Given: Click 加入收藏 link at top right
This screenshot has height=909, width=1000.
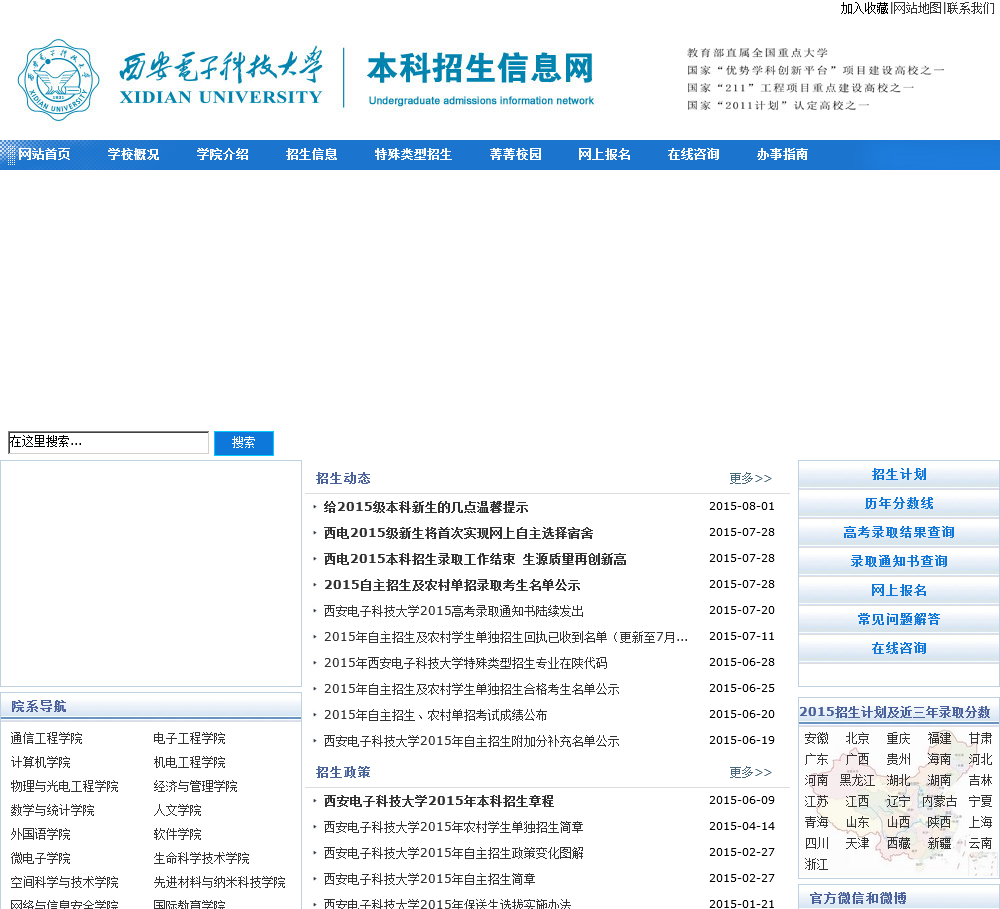Looking at the screenshot, I should 864,8.
